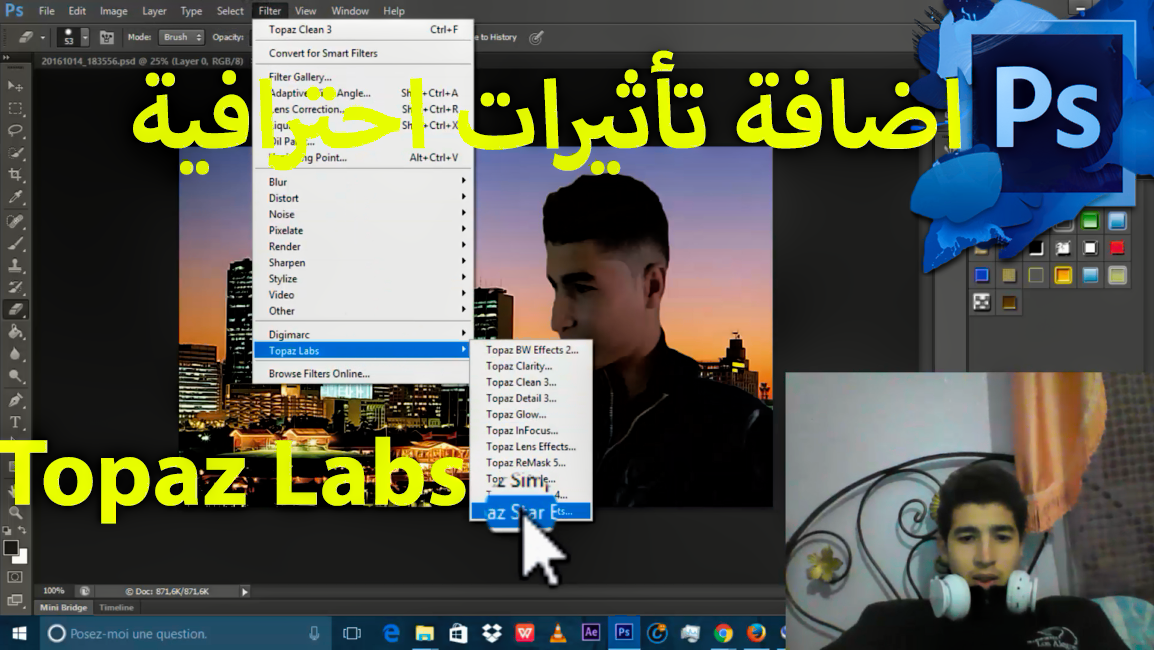Select the Quick Selection tool
Image resolution: width=1154 pixels, height=650 pixels.
pos(15,153)
